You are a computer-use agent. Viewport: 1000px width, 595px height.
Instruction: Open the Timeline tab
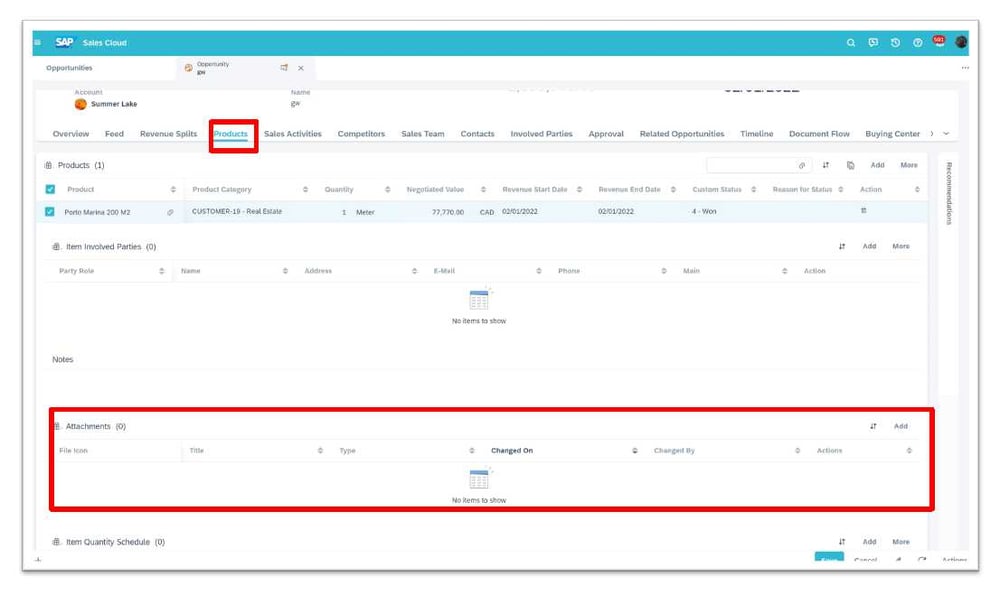coord(756,134)
